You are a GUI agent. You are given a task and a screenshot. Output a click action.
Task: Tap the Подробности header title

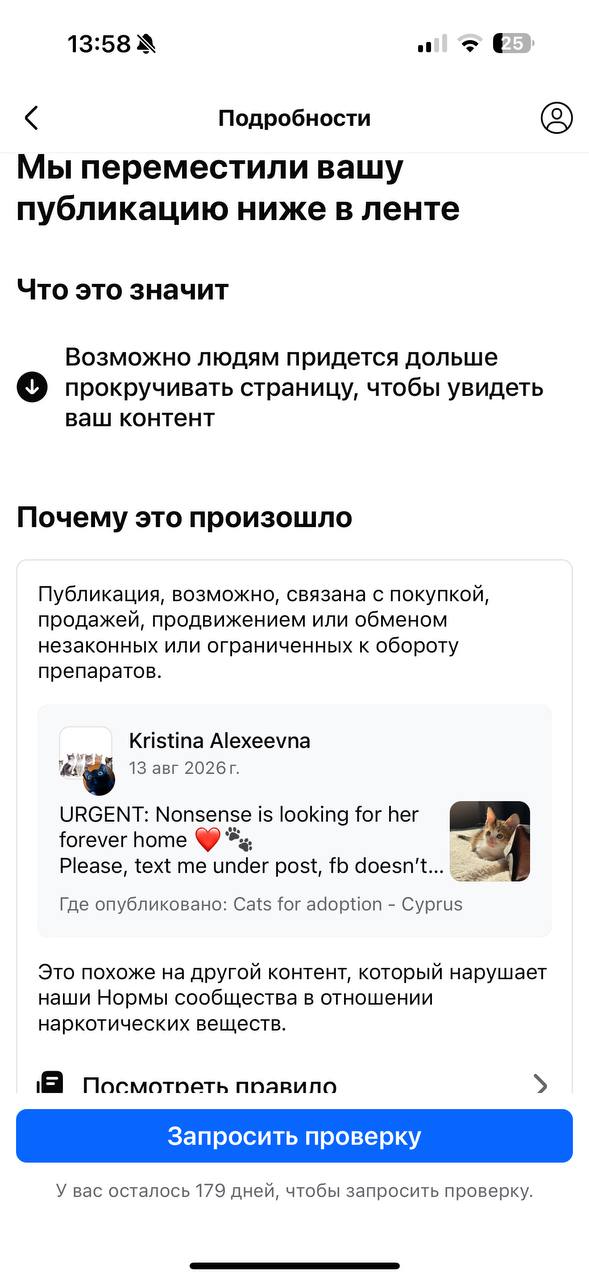pos(294,118)
